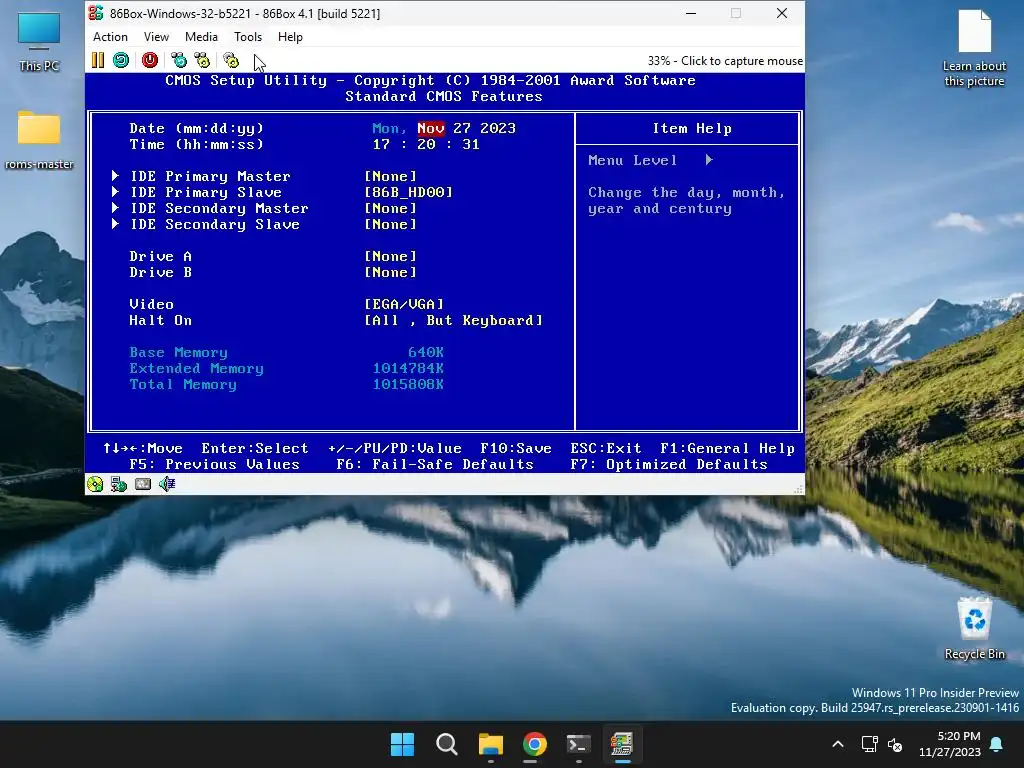Expand IDE Primary Slave arrow
1024x768 pixels.
coord(116,192)
